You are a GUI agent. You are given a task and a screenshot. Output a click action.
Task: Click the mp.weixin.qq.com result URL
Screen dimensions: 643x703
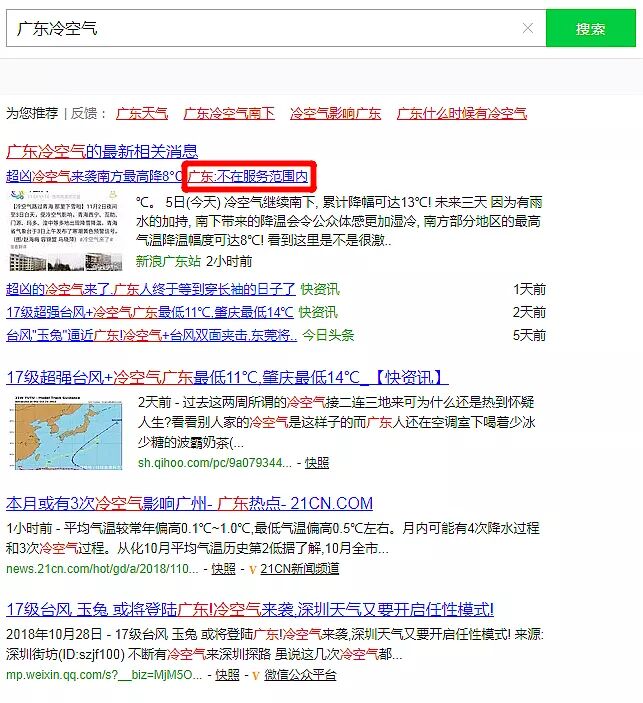pyautogui.click(x=104, y=675)
